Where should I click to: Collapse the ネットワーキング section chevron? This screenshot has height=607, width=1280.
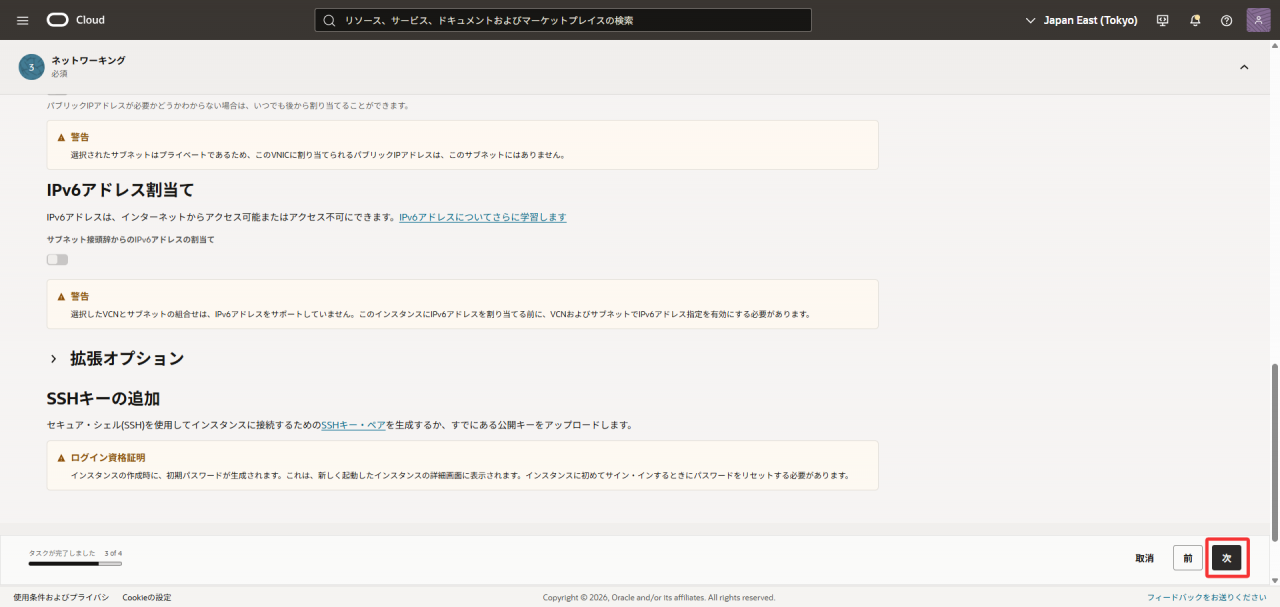coord(1244,67)
